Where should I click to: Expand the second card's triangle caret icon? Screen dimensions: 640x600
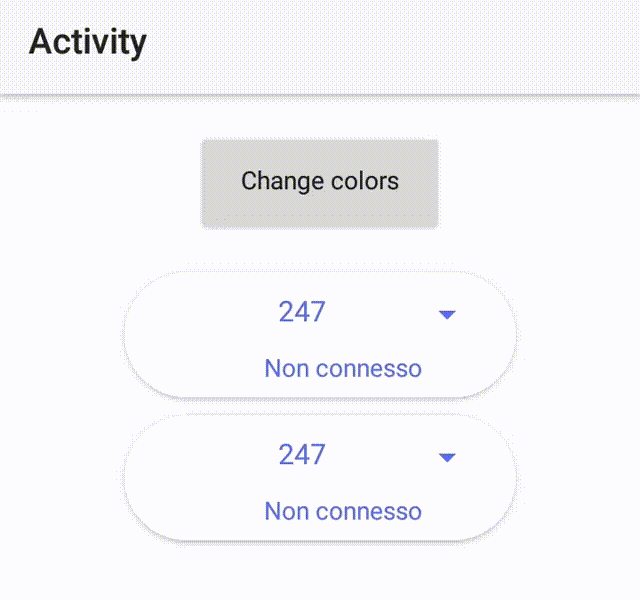447,458
